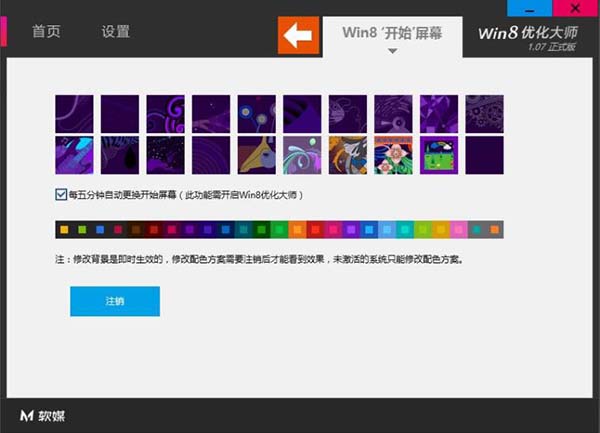Choose the teal wave with green moon thumbnail

pyautogui.click(x=302, y=155)
